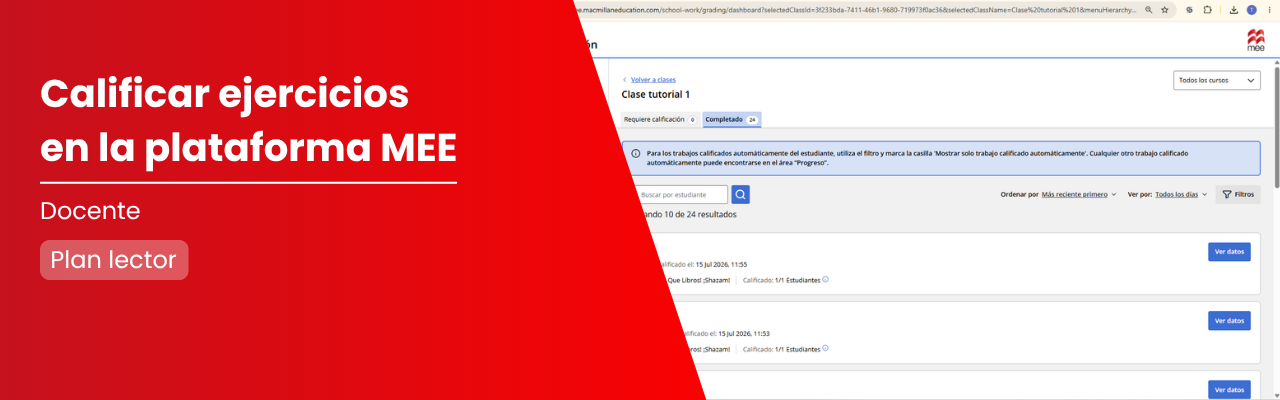
Task: Open the Todos los cursos dropdown
Action: click(x=1216, y=80)
